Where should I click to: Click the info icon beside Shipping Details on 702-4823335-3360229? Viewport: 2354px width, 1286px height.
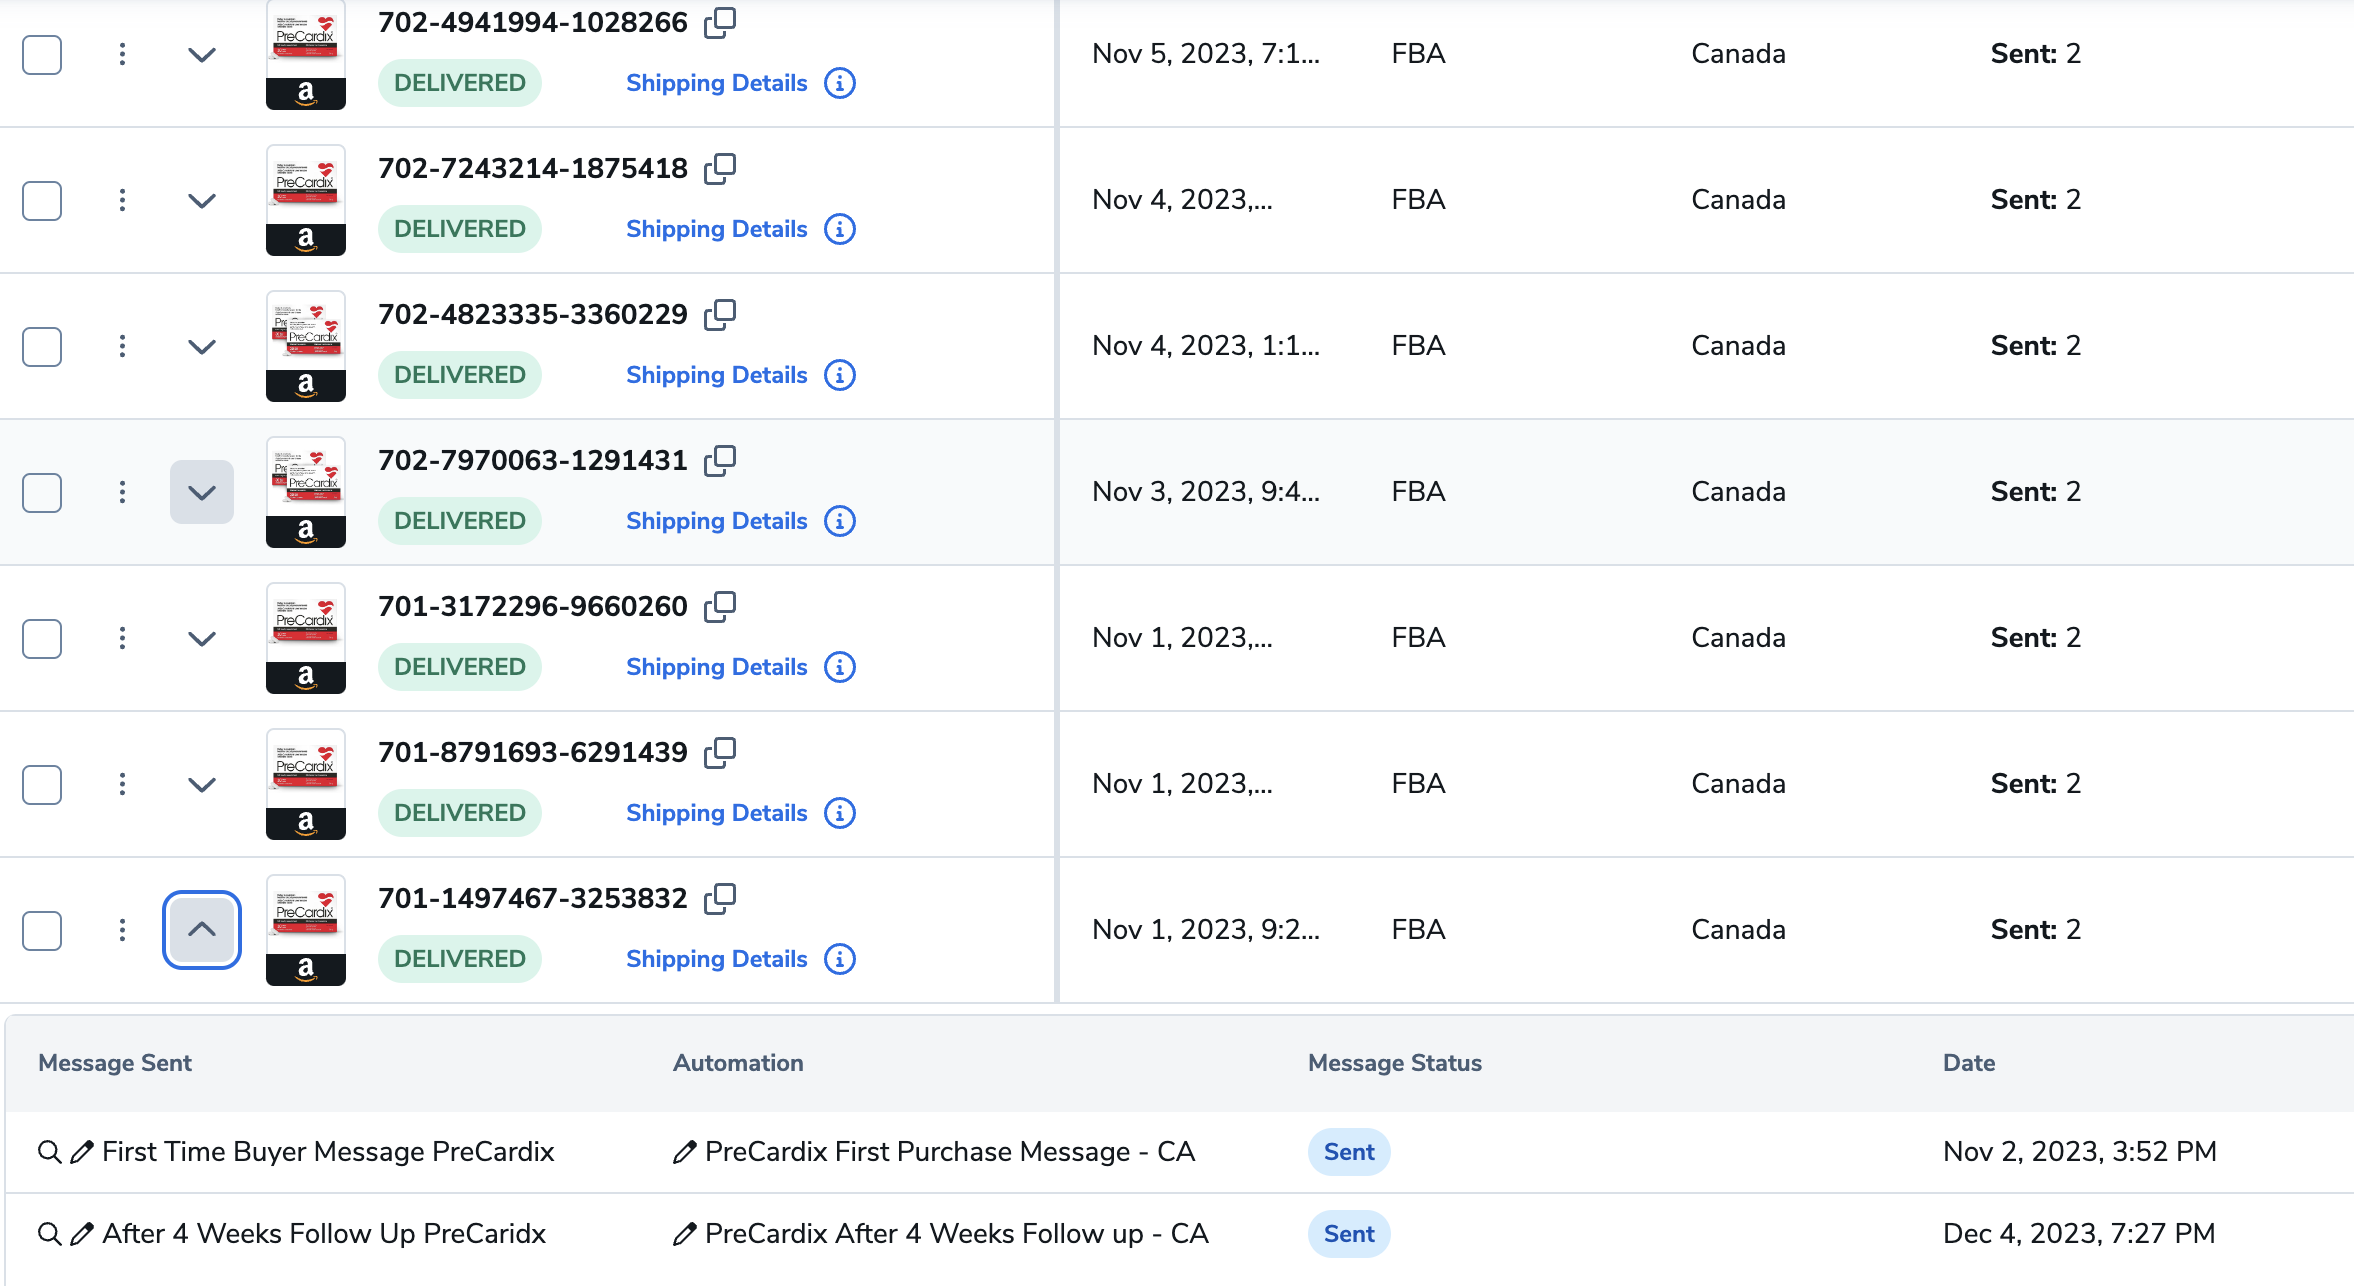point(839,375)
